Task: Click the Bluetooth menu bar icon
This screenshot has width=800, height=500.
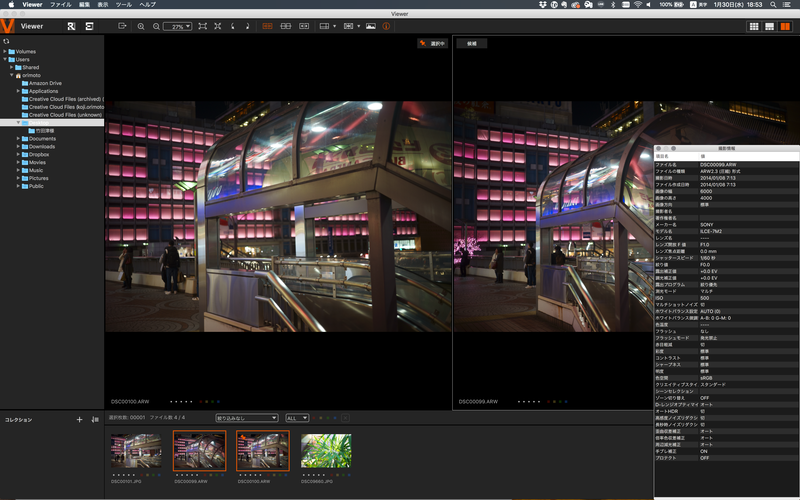Action: (x=613, y=5)
